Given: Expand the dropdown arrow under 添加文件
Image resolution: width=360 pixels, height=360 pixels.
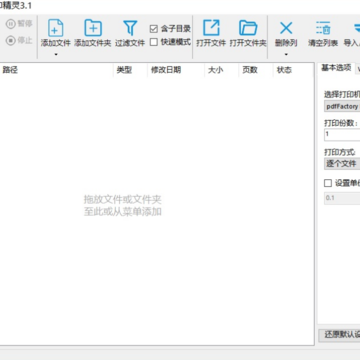Looking at the screenshot, I should coord(56,54).
